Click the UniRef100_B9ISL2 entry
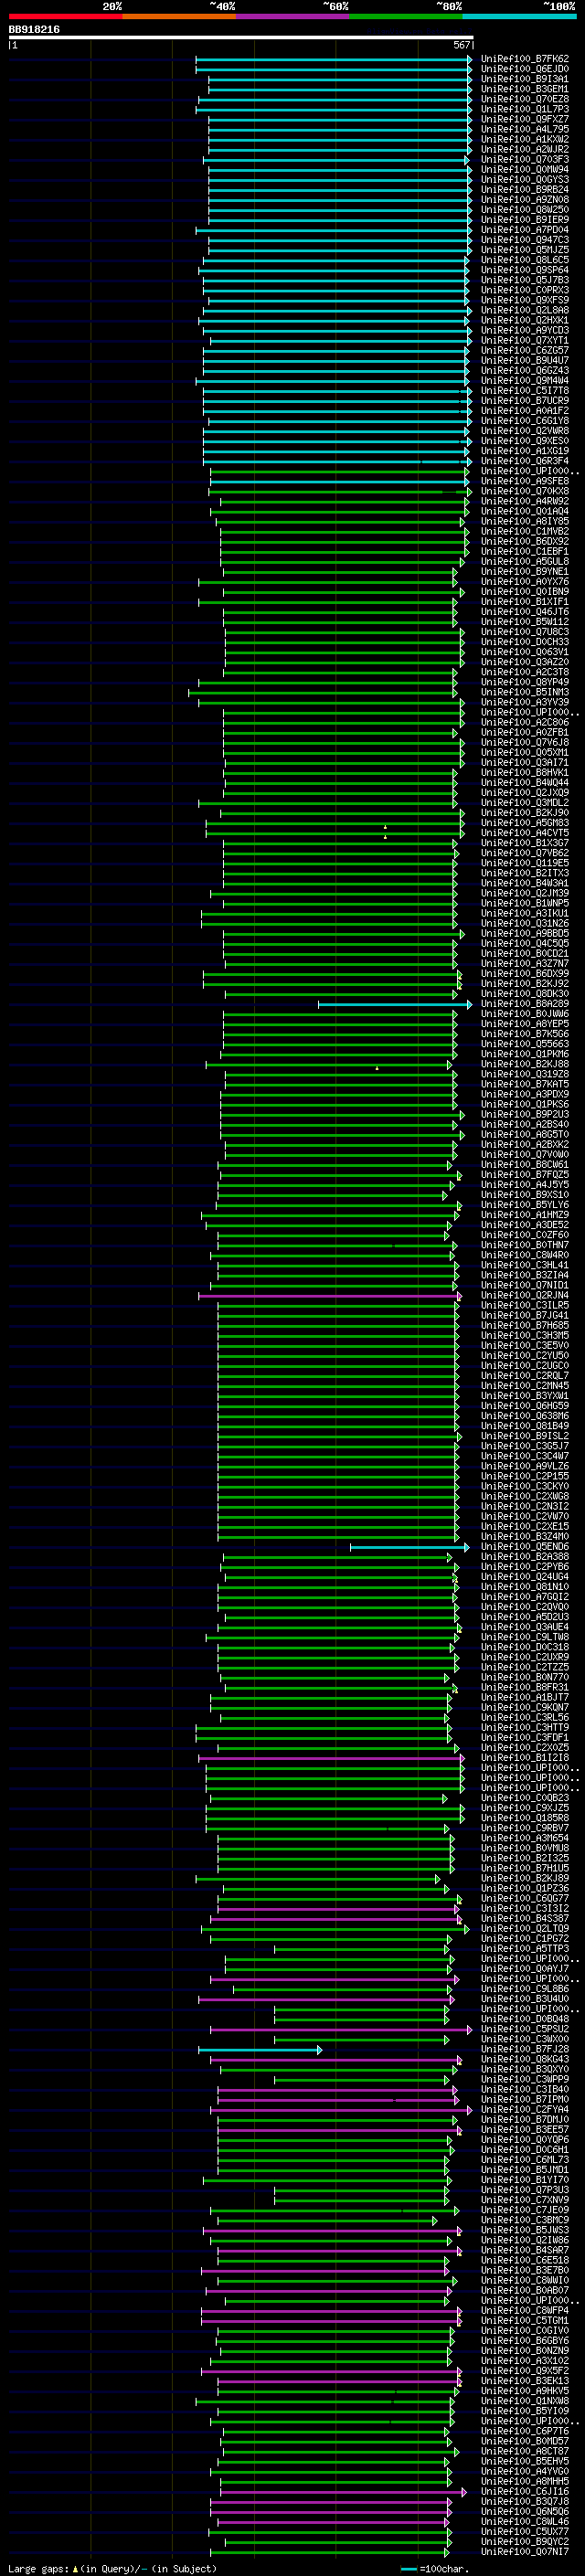Image resolution: width=585 pixels, height=2576 pixels. point(524,1436)
